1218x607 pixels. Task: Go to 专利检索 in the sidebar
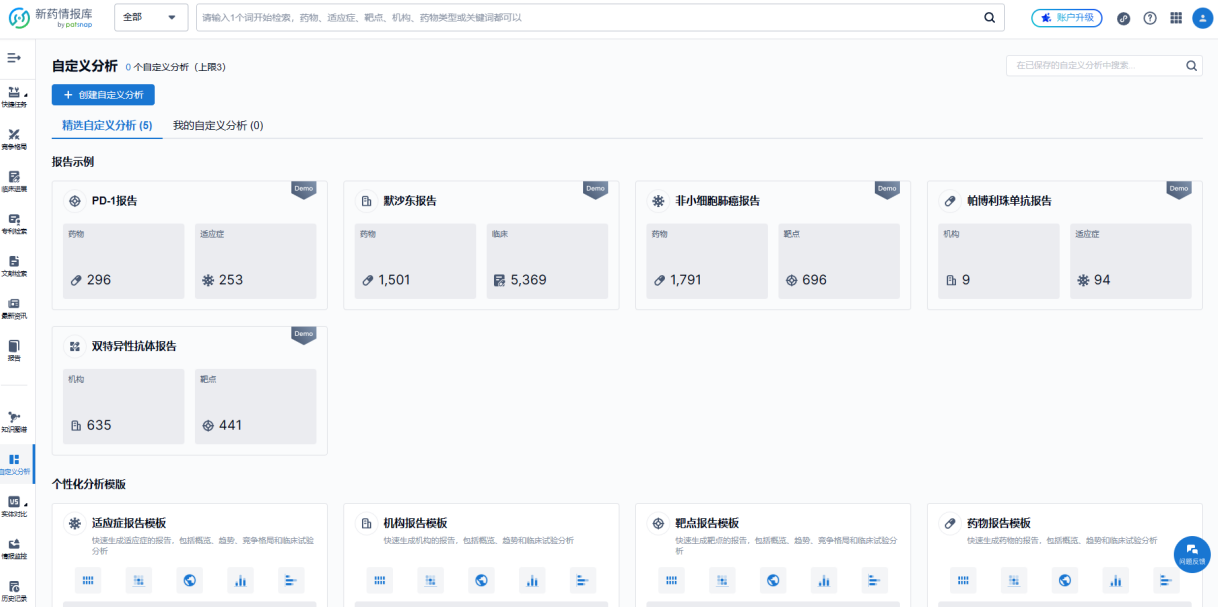[x=14, y=223]
